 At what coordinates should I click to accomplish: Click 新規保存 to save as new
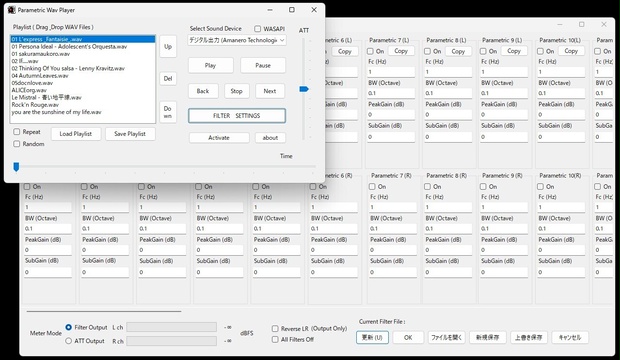[488, 337]
